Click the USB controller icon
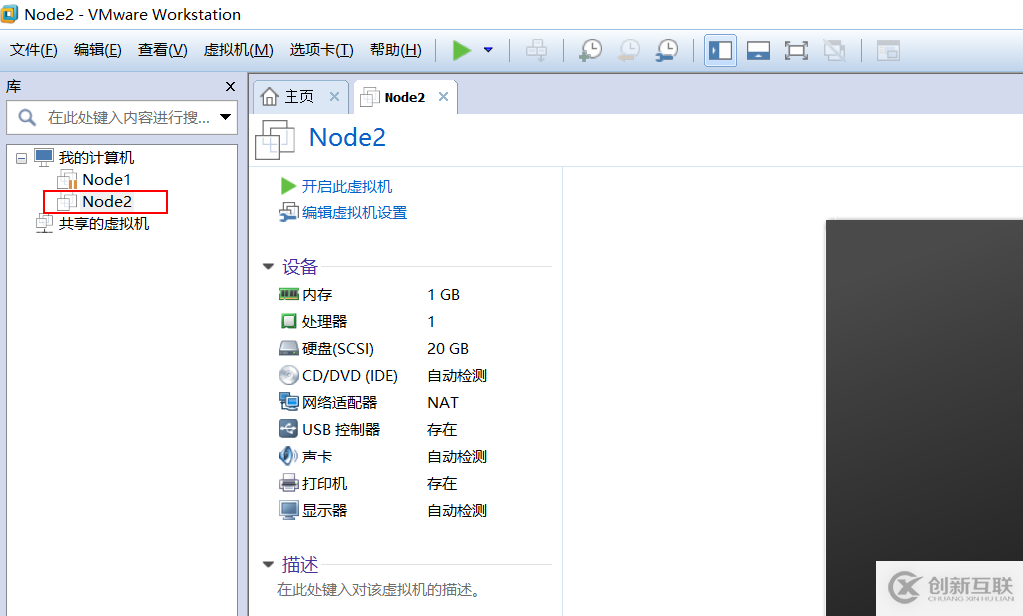This screenshot has width=1023, height=616. [288, 429]
